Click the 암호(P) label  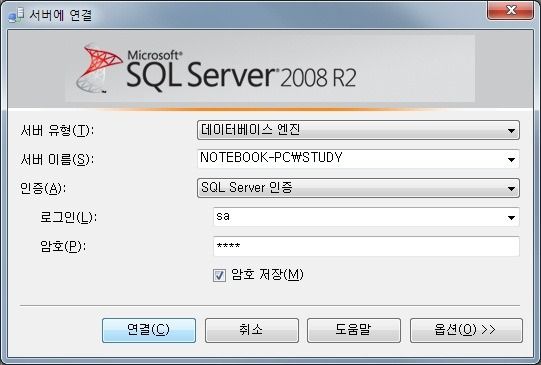click(x=63, y=246)
